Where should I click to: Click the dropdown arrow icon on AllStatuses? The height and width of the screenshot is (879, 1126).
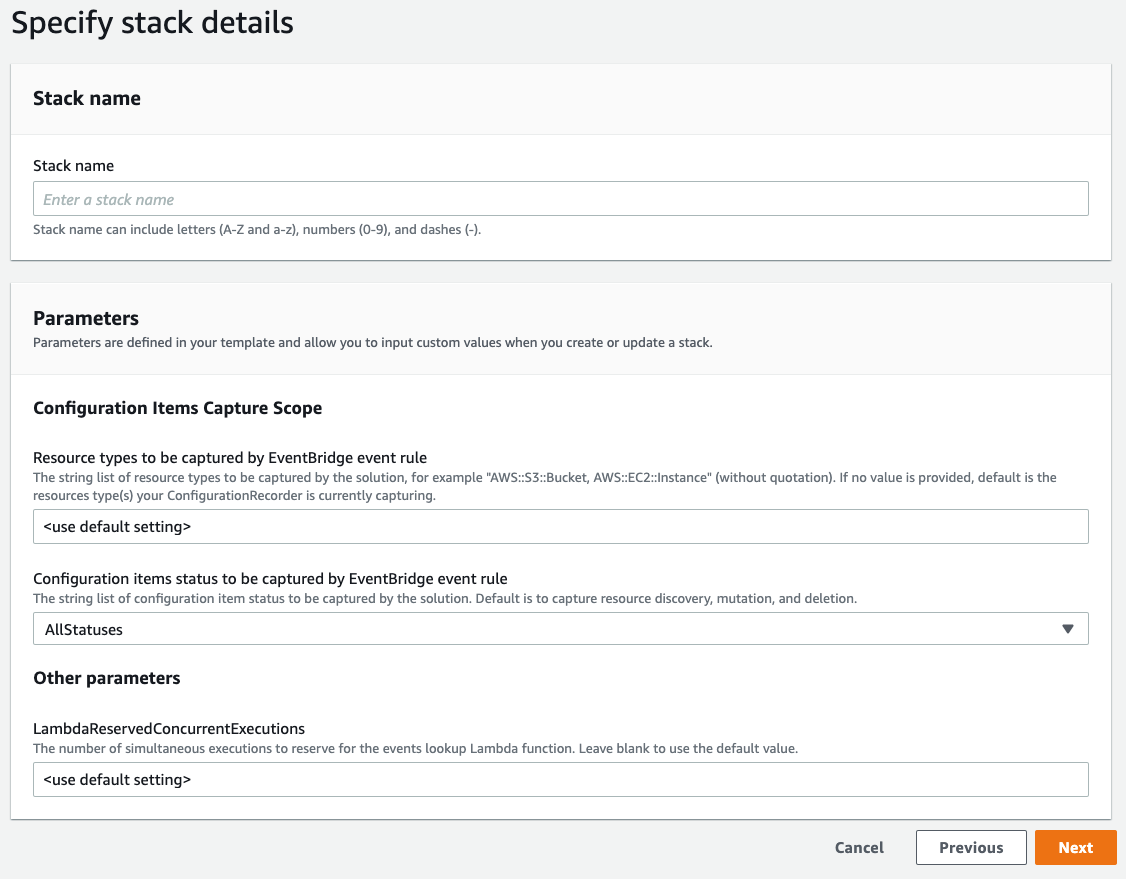click(x=1069, y=628)
